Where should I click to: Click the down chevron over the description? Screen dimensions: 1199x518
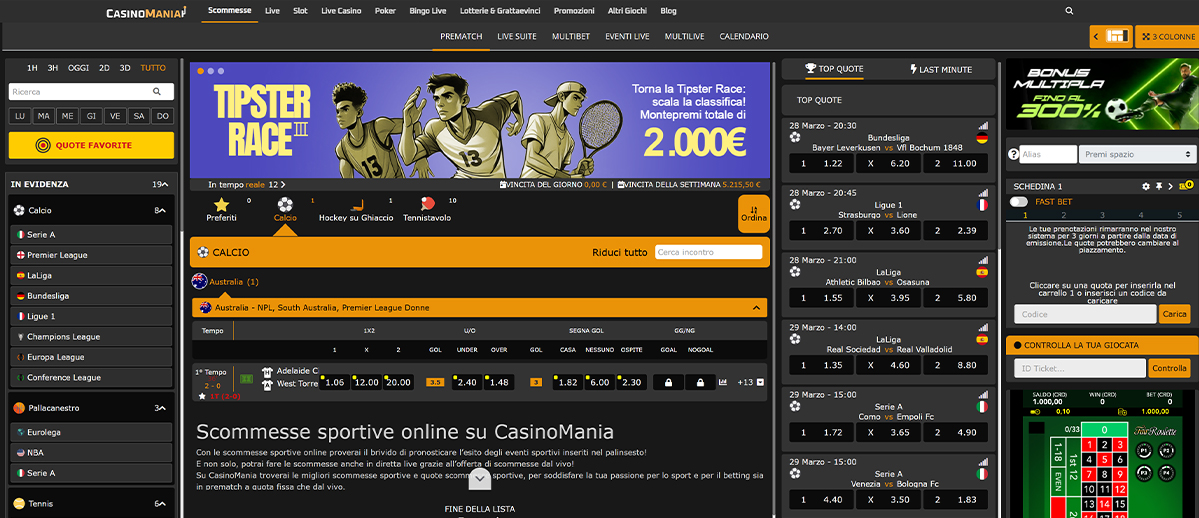pyautogui.click(x=480, y=480)
